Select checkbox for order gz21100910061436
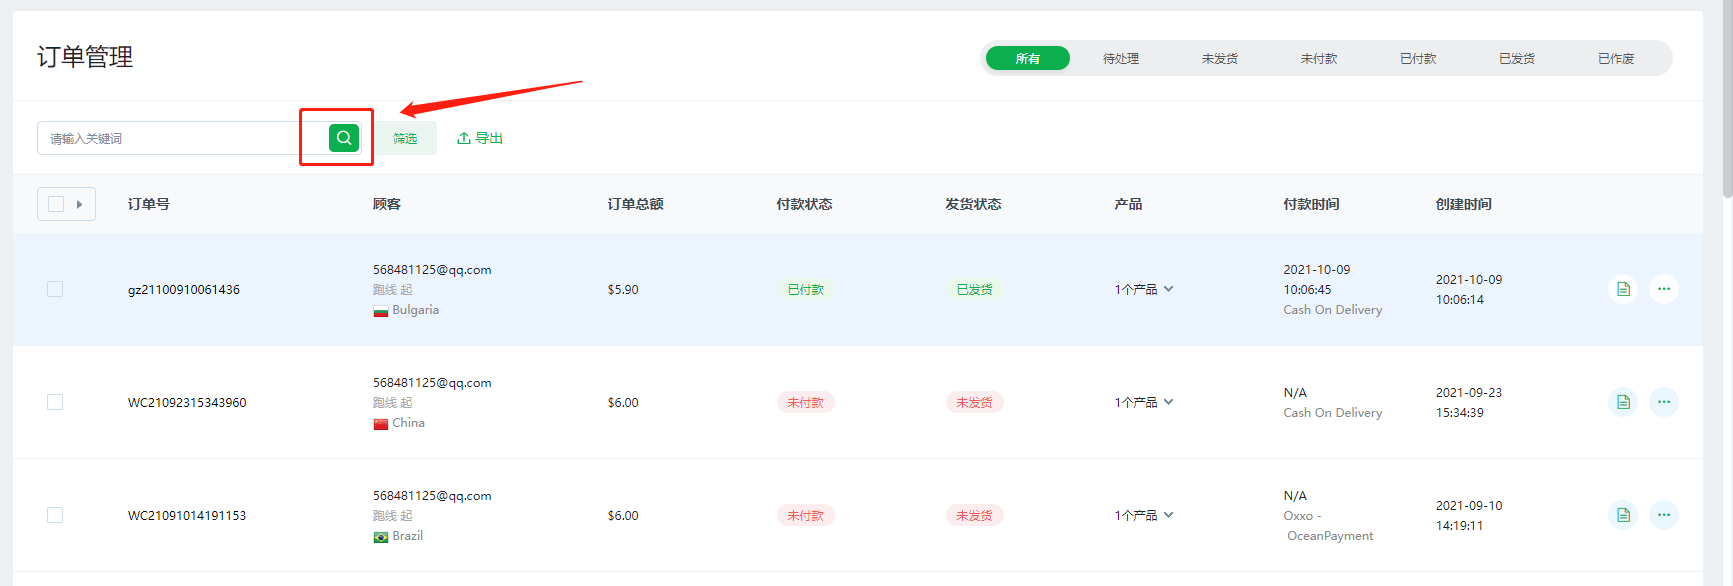The width and height of the screenshot is (1733, 586). pyautogui.click(x=55, y=289)
